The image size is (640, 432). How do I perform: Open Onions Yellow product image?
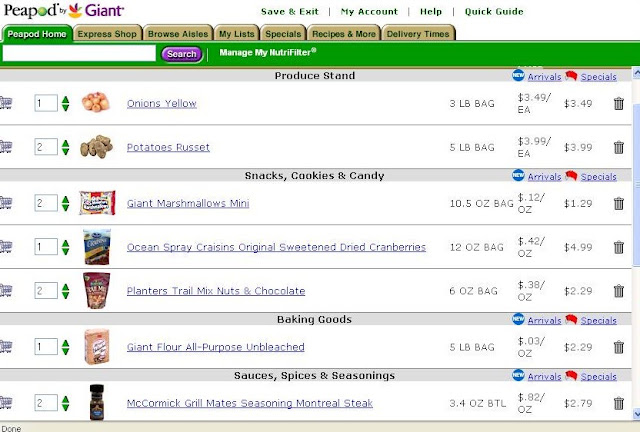click(96, 102)
